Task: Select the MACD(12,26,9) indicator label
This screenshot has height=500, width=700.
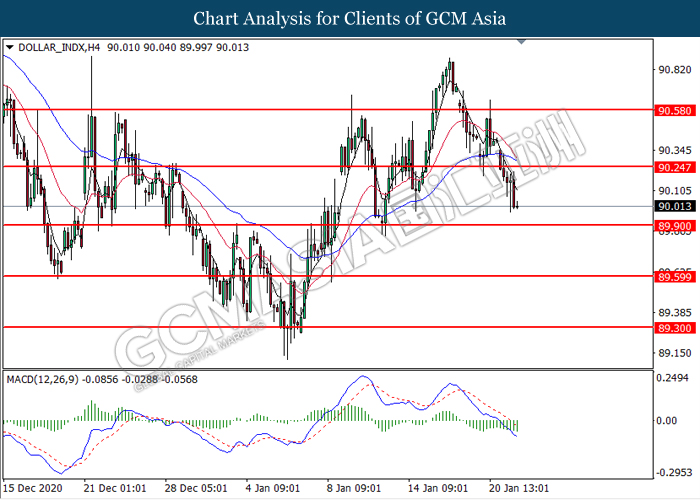Action: coord(42,379)
